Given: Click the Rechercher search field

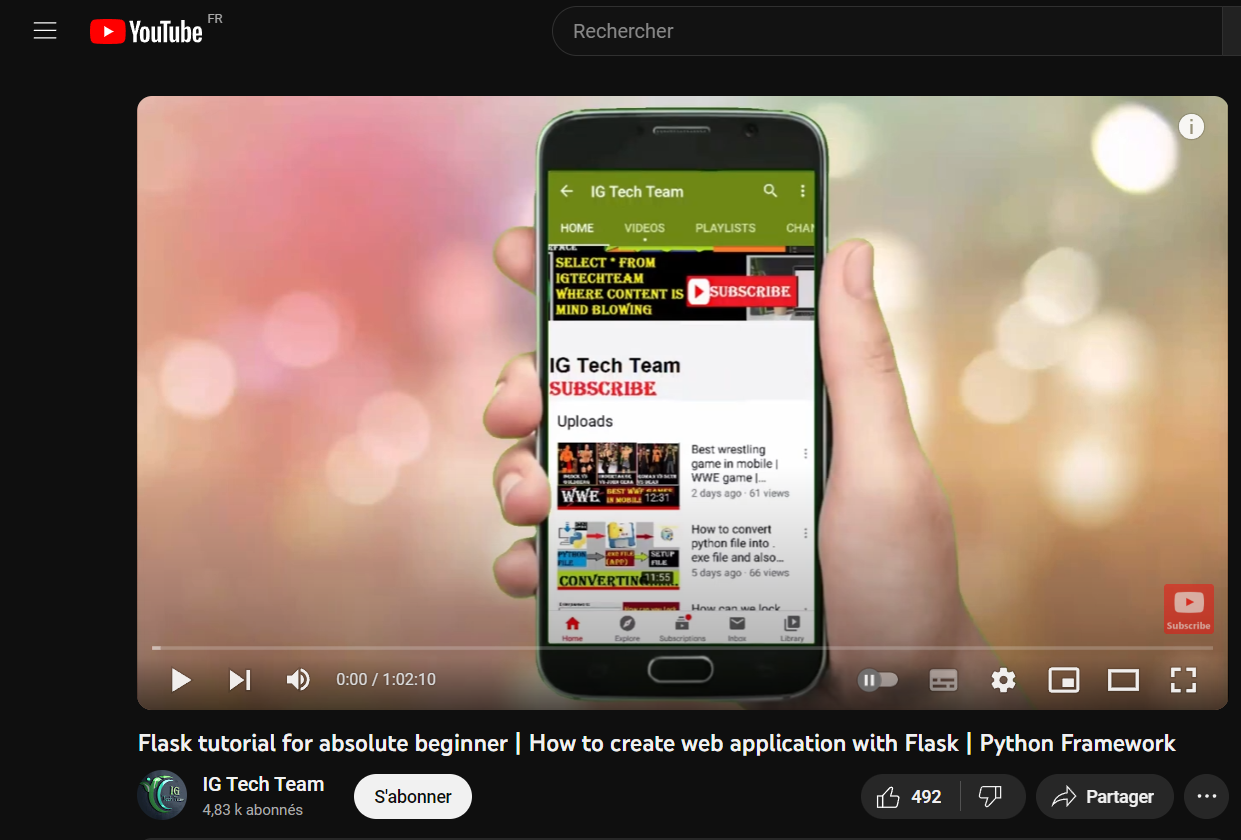Looking at the screenshot, I should 887,31.
